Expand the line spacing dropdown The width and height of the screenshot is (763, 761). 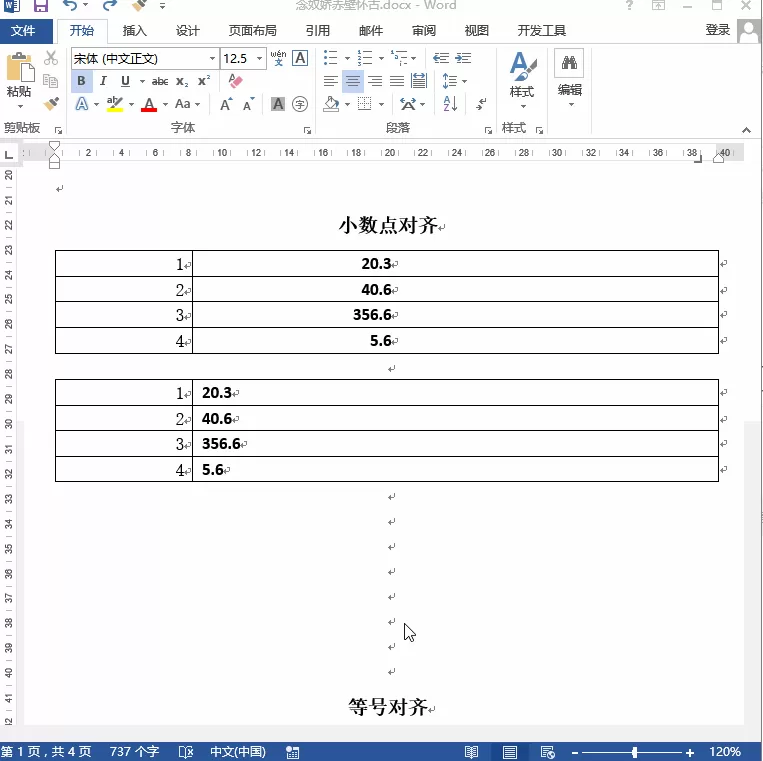[464, 81]
